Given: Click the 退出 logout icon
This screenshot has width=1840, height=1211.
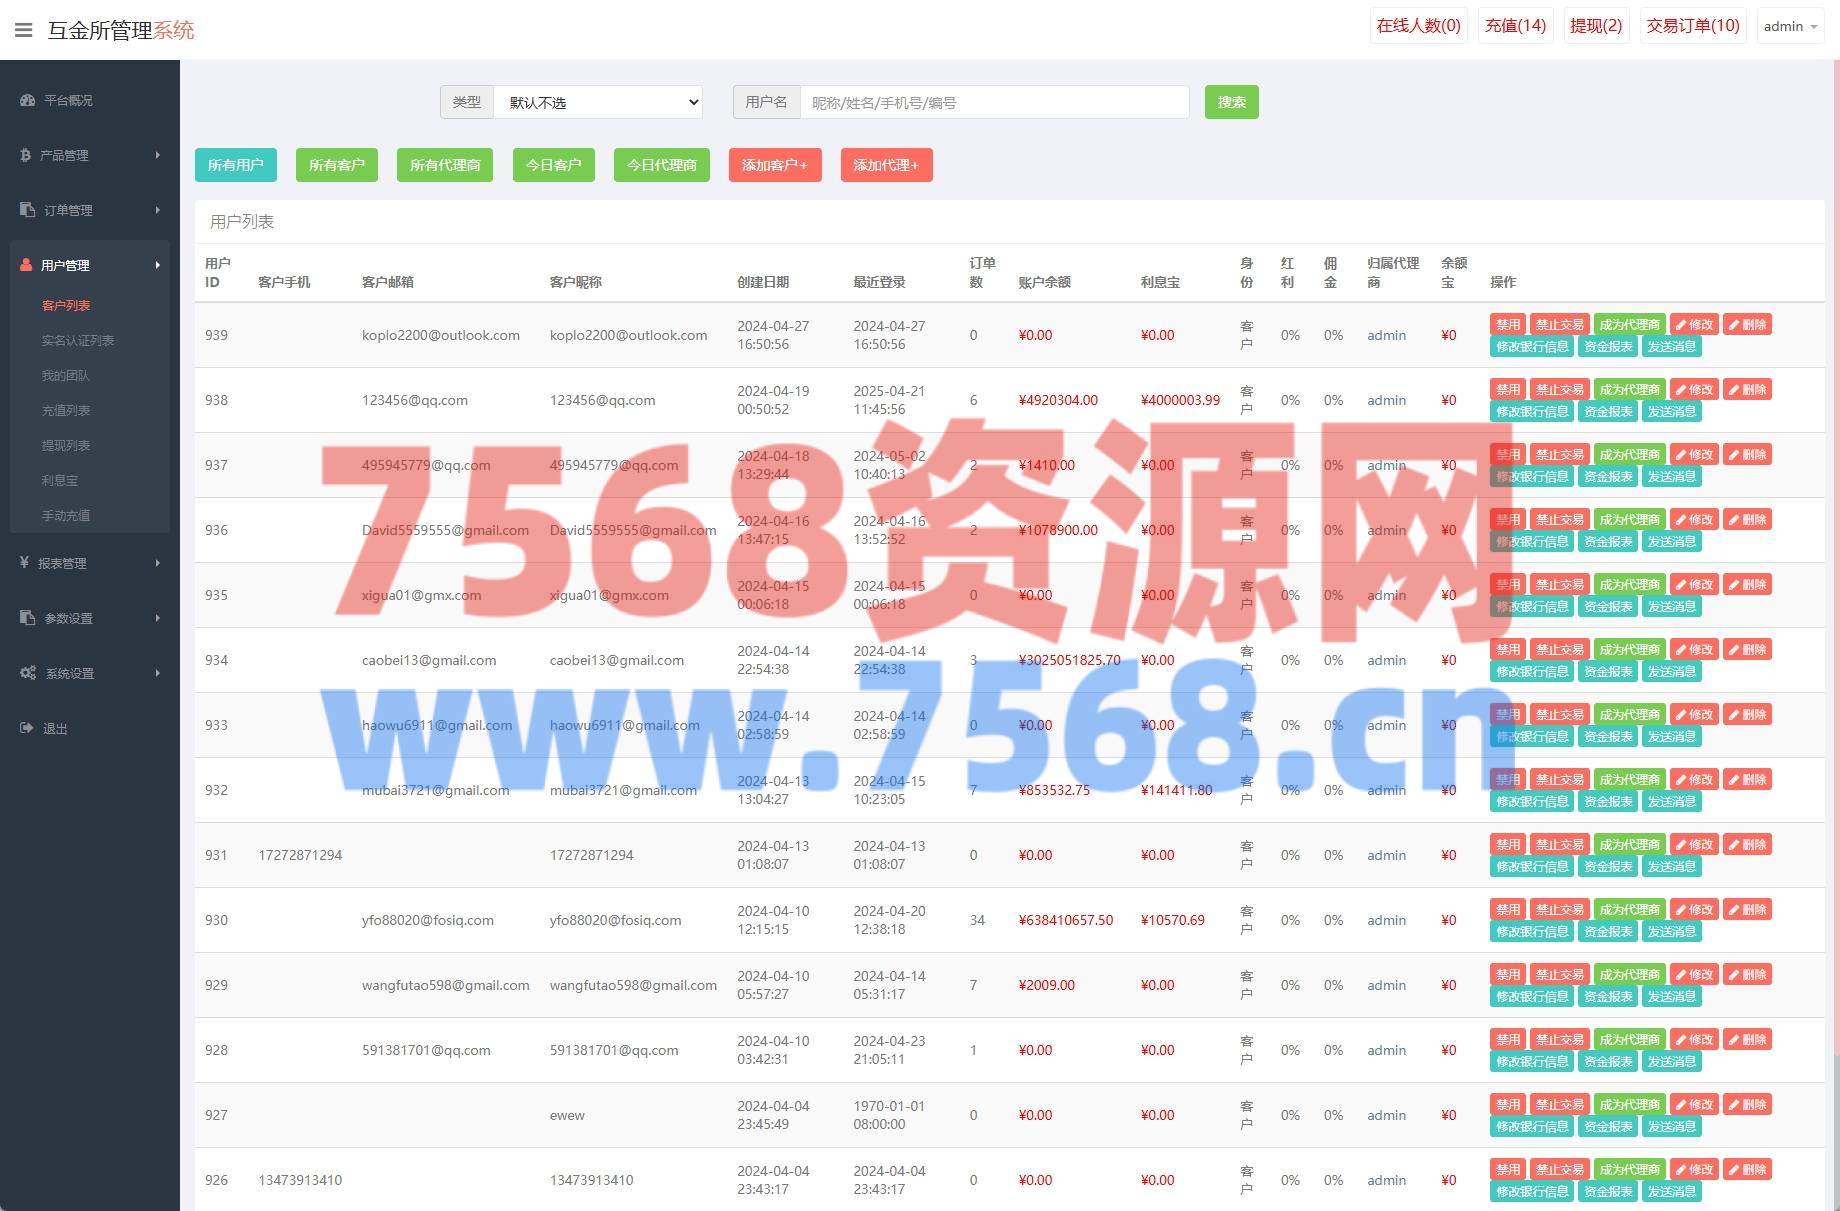Looking at the screenshot, I should (26, 728).
